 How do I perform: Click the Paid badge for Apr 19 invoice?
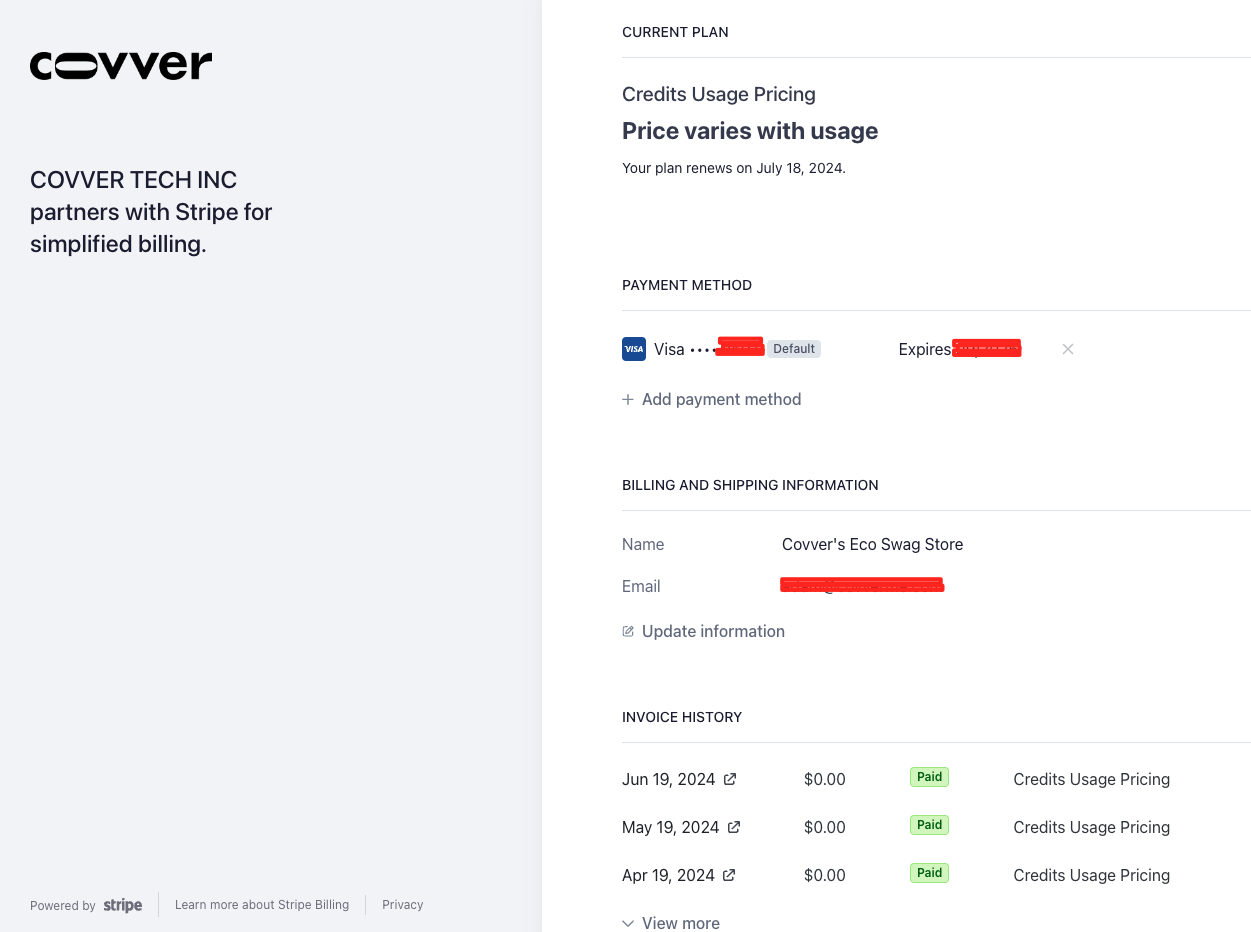[930, 873]
